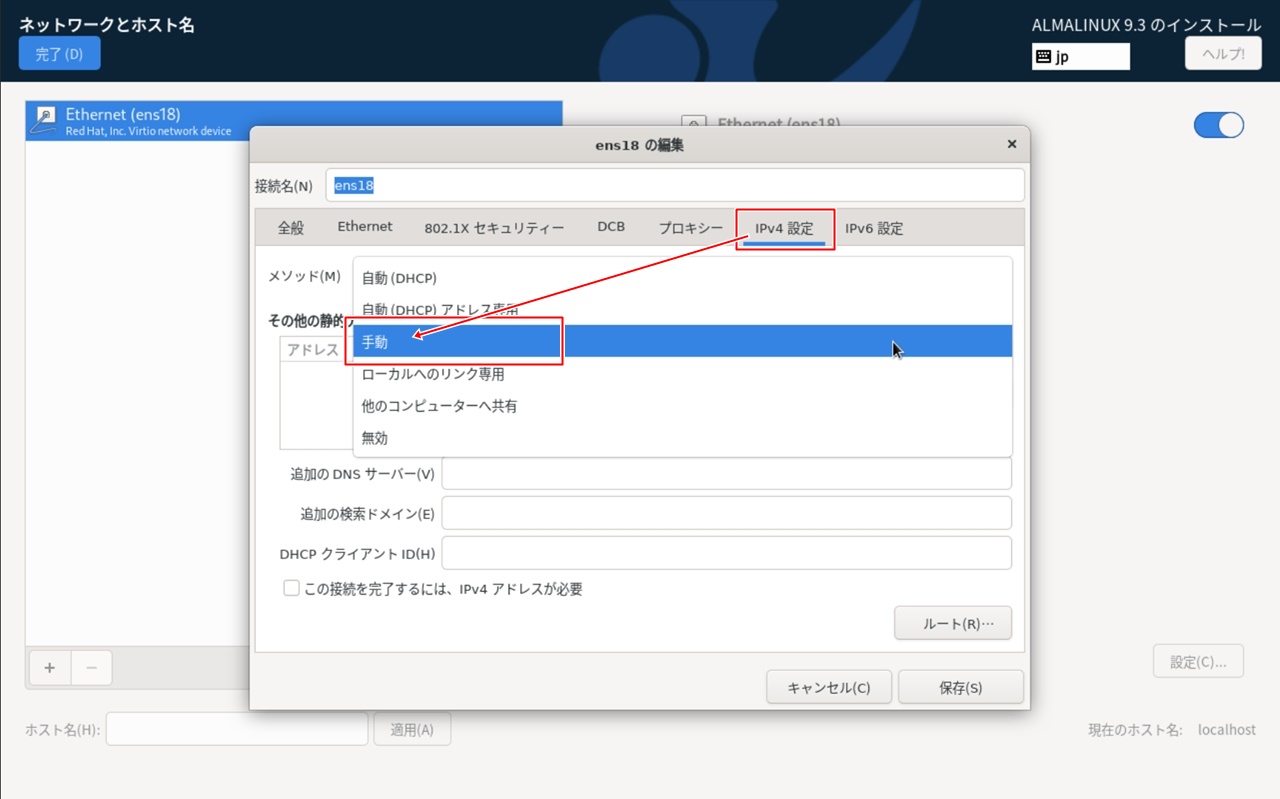1280x799 pixels.
Task: Click the keyboard layout jp icon
Action: [x=1044, y=57]
